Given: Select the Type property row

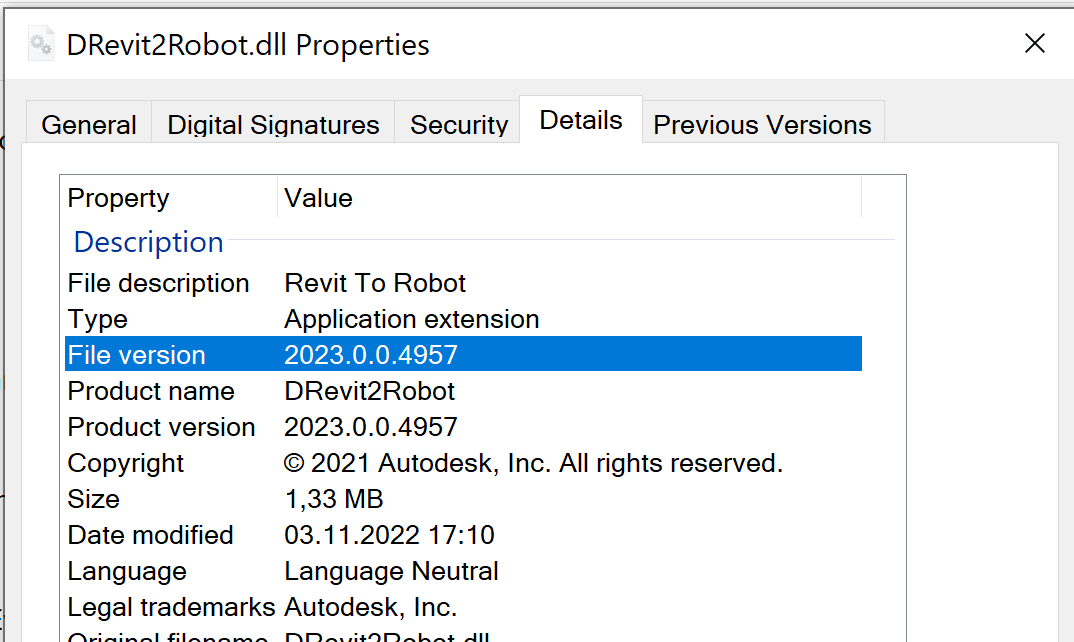Looking at the screenshot, I should [98, 319].
